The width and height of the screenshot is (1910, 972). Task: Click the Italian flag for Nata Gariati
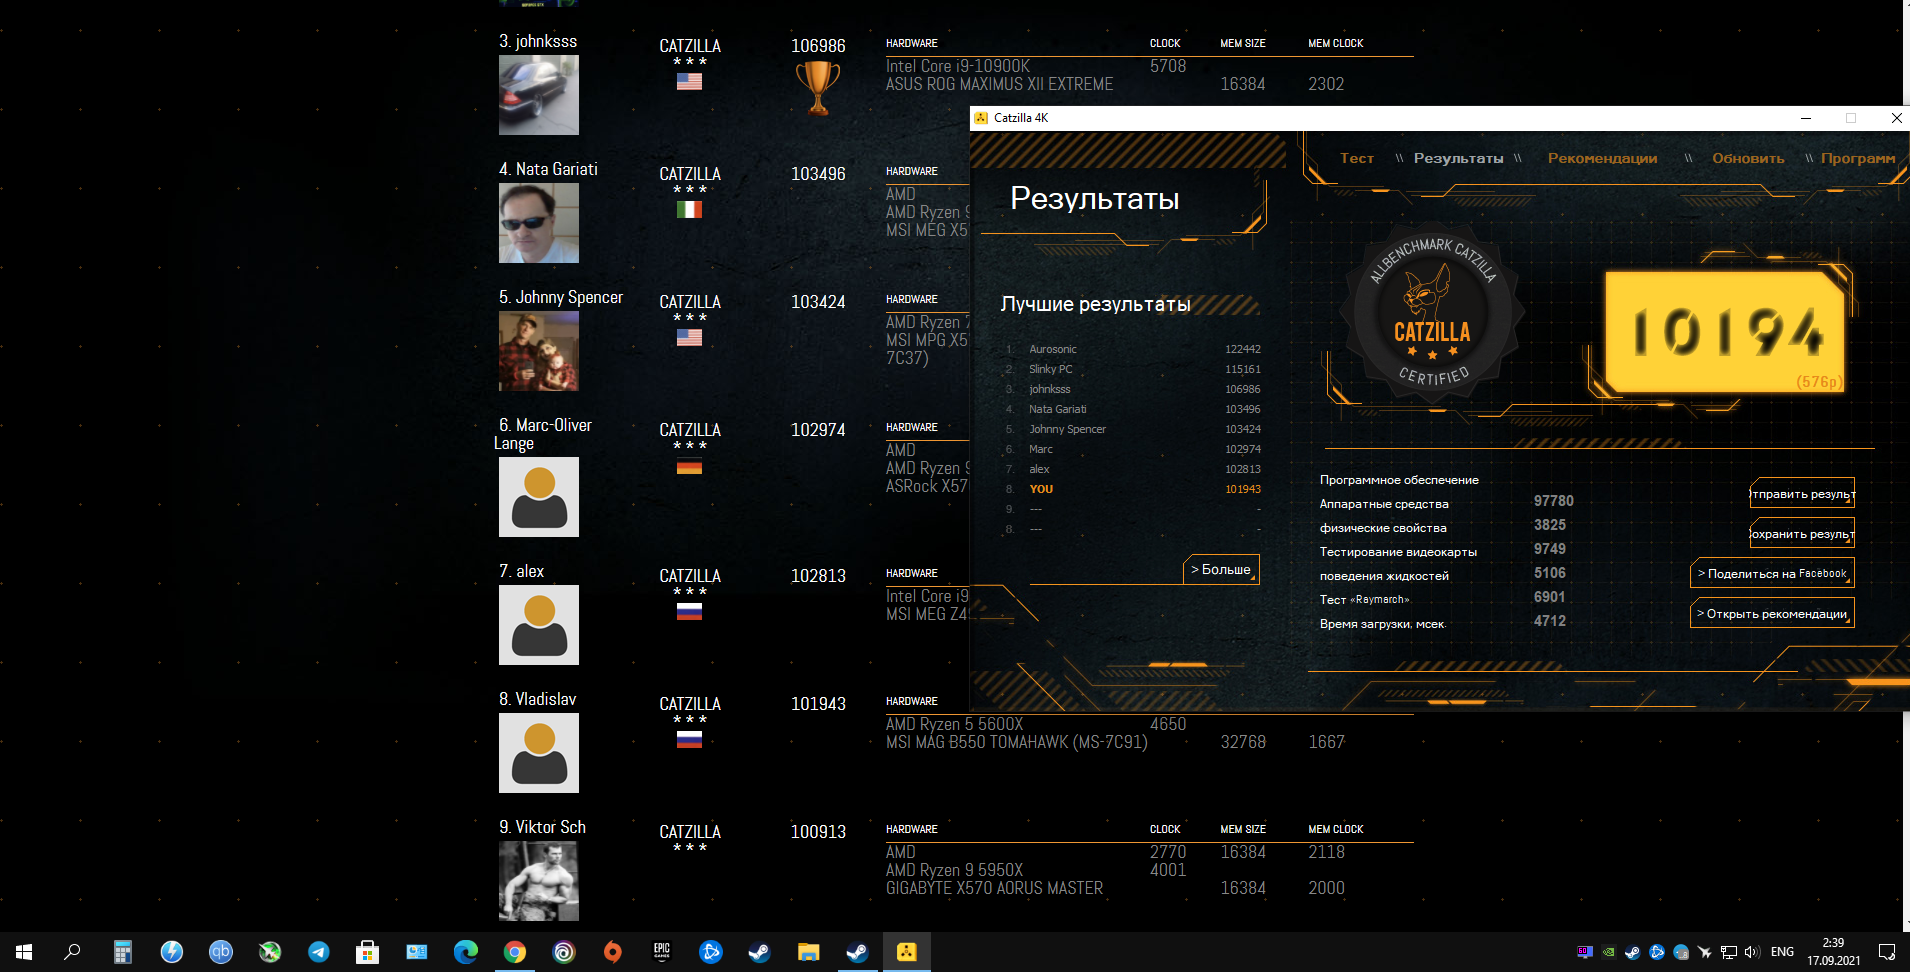689,210
